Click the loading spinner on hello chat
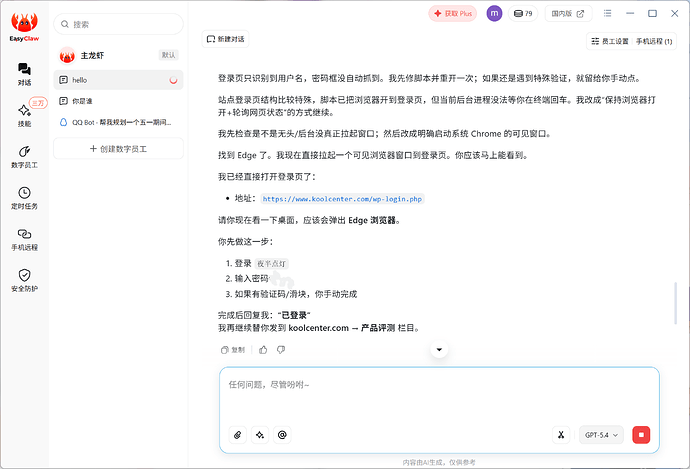 173,80
